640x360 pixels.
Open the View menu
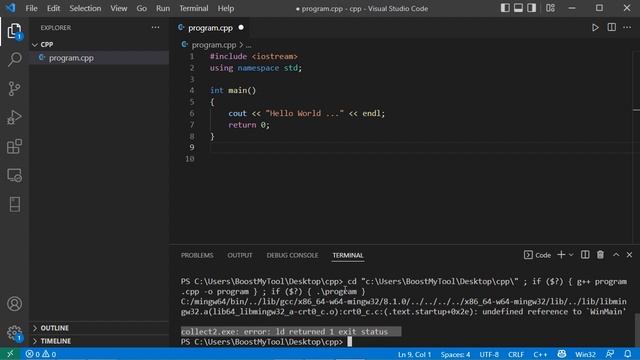tap(118, 8)
